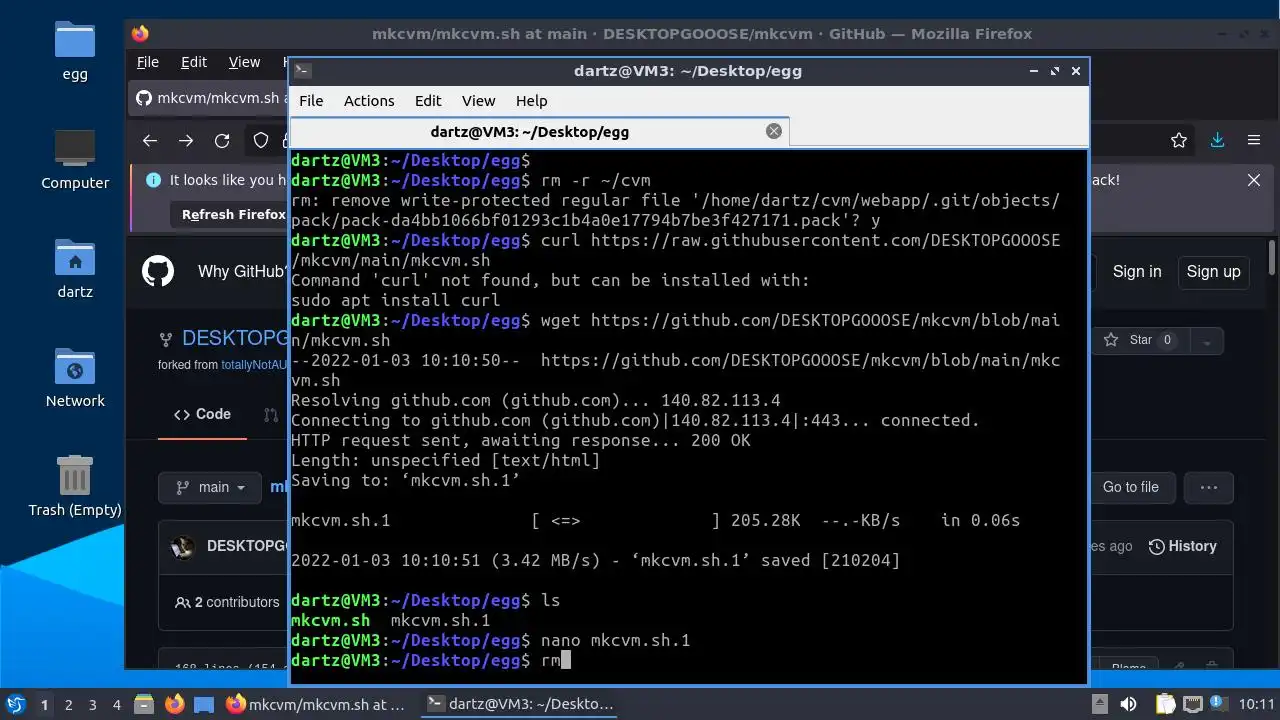Select terminal tab dartz@VM3: ~/Desktop/egg
This screenshot has width=1280, height=720.
540,131
